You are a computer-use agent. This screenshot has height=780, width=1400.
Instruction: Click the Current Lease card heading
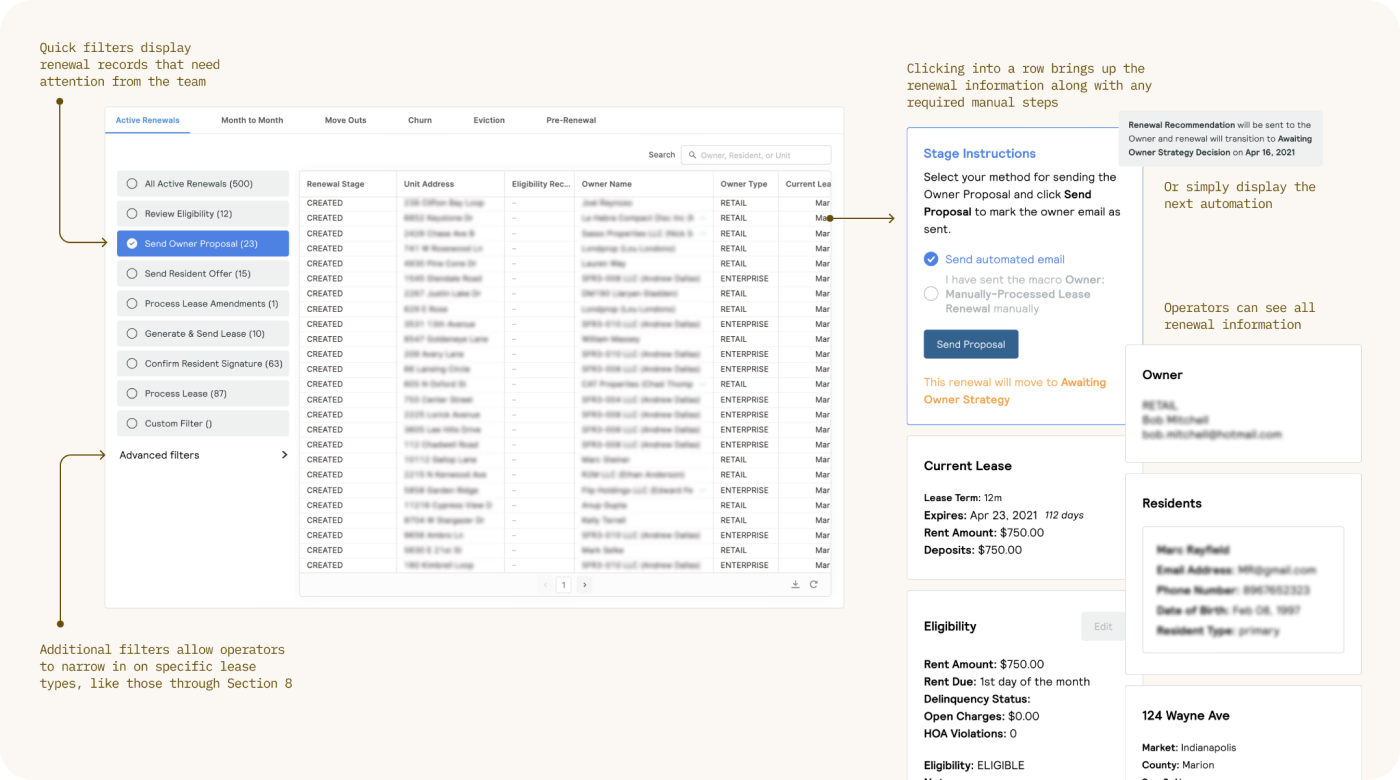pyautogui.click(x=968, y=466)
